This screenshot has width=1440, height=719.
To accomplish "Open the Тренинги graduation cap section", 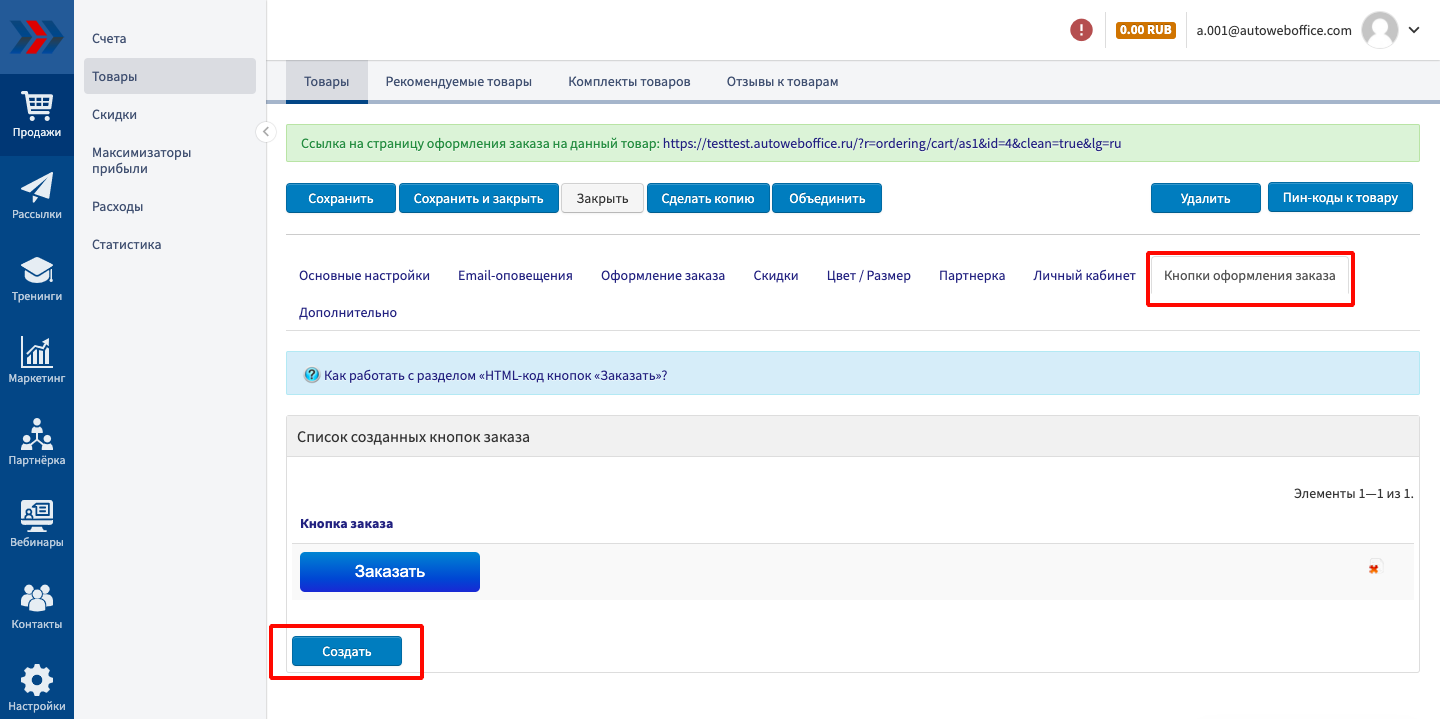I will (x=37, y=278).
